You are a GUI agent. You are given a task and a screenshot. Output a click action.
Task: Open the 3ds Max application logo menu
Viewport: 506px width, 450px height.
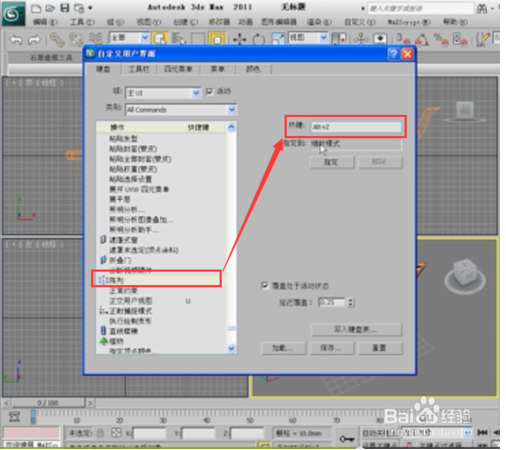13,13
